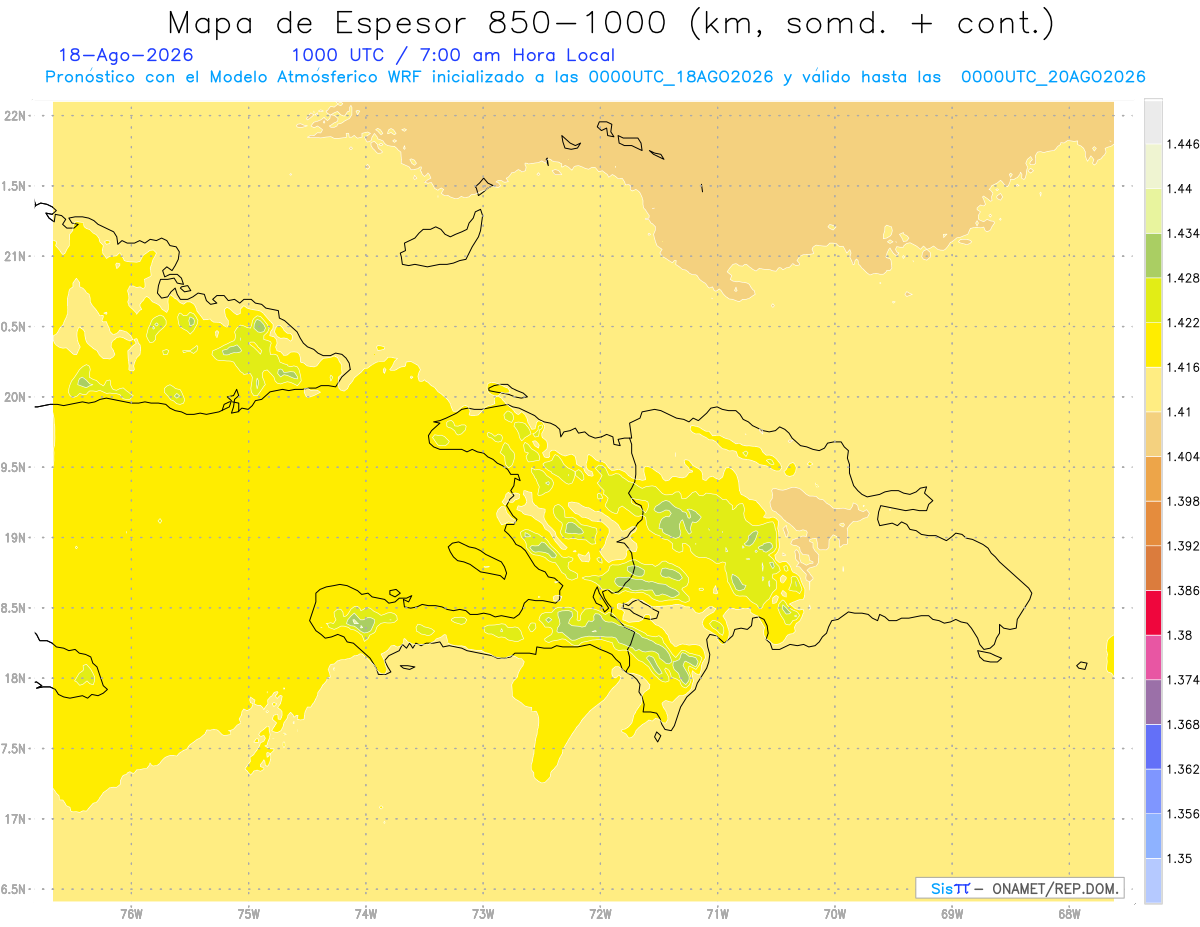Screen dimensions: 1200x927
Task: Click the colorbar value '1.428'
Action: pyautogui.click(x=1182, y=278)
